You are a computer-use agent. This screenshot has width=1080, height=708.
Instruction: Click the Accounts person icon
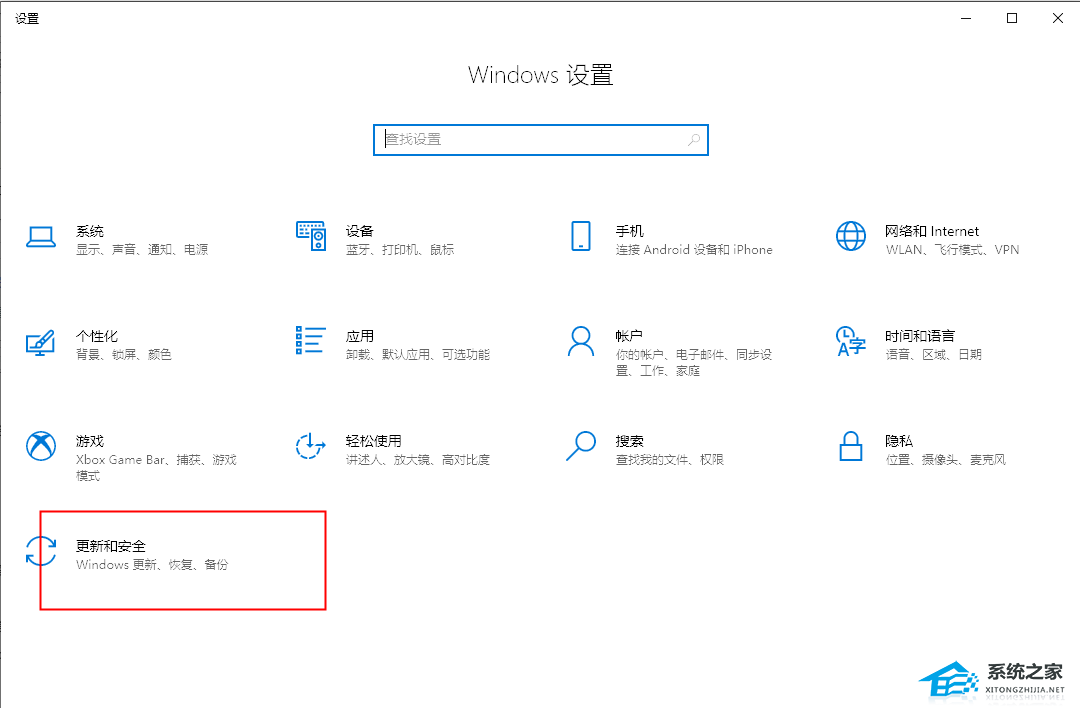581,341
